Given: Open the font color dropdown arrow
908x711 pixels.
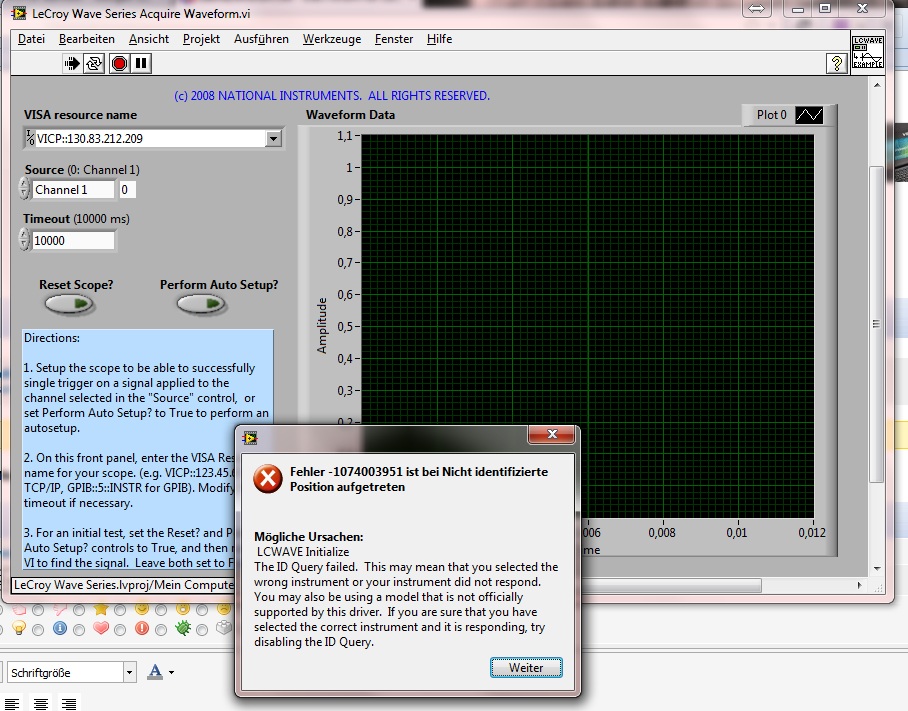Looking at the screenshot, I should click(x=171, y=673).
